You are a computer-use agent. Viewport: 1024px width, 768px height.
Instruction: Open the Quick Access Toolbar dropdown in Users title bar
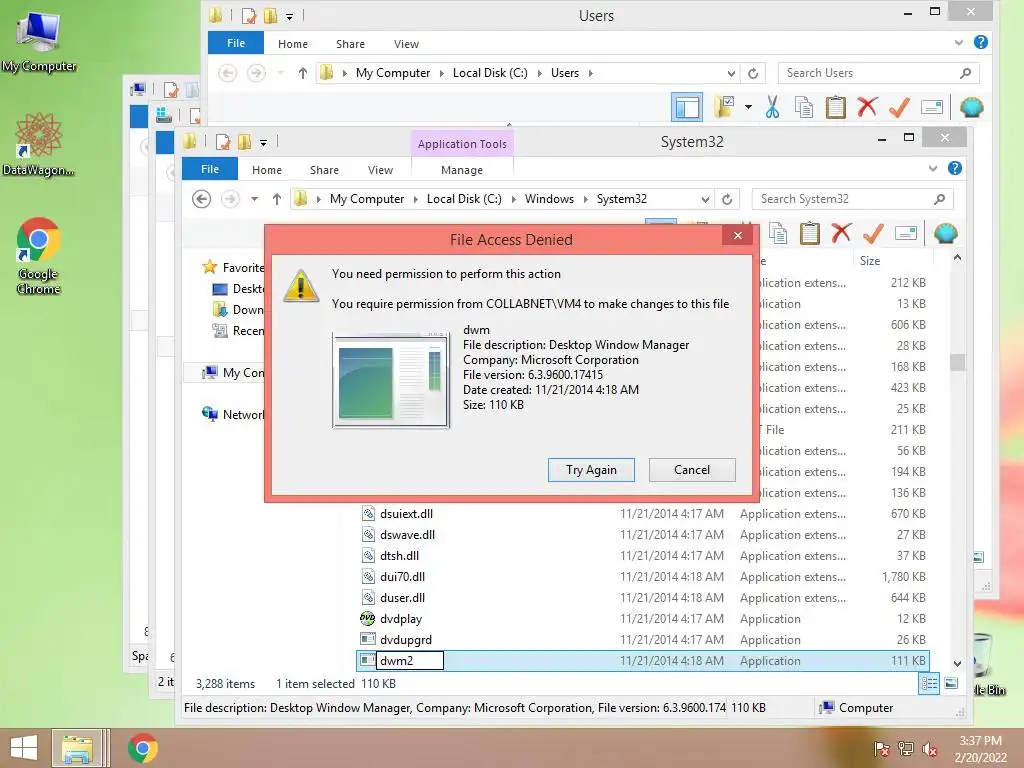point(289,16)
